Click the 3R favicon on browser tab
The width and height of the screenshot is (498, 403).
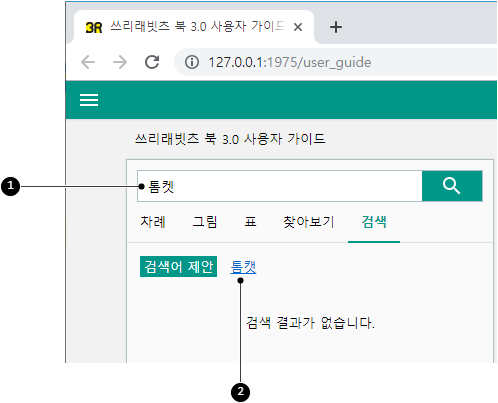(94, 27)
